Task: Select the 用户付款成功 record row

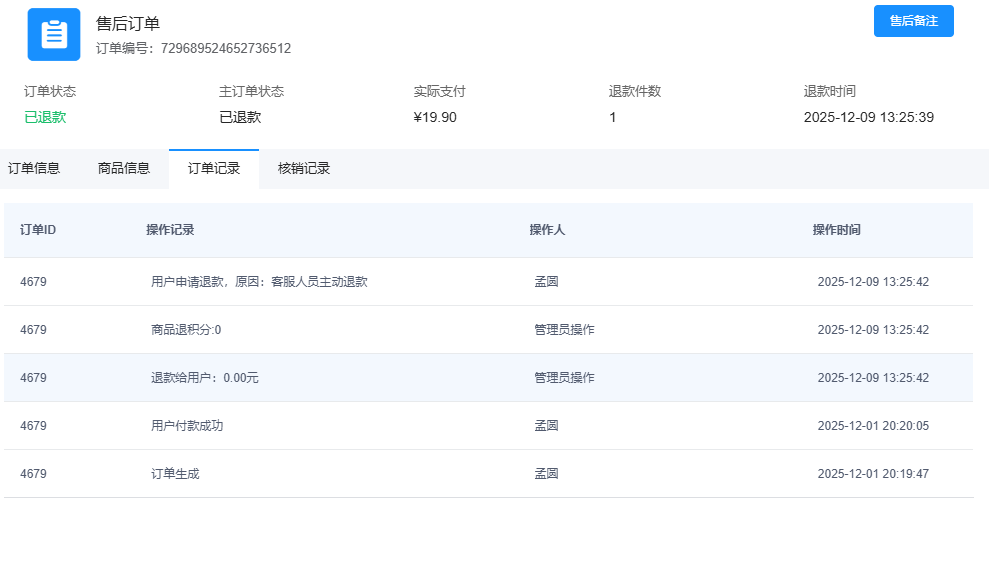Action: click(x=187, y=426)
